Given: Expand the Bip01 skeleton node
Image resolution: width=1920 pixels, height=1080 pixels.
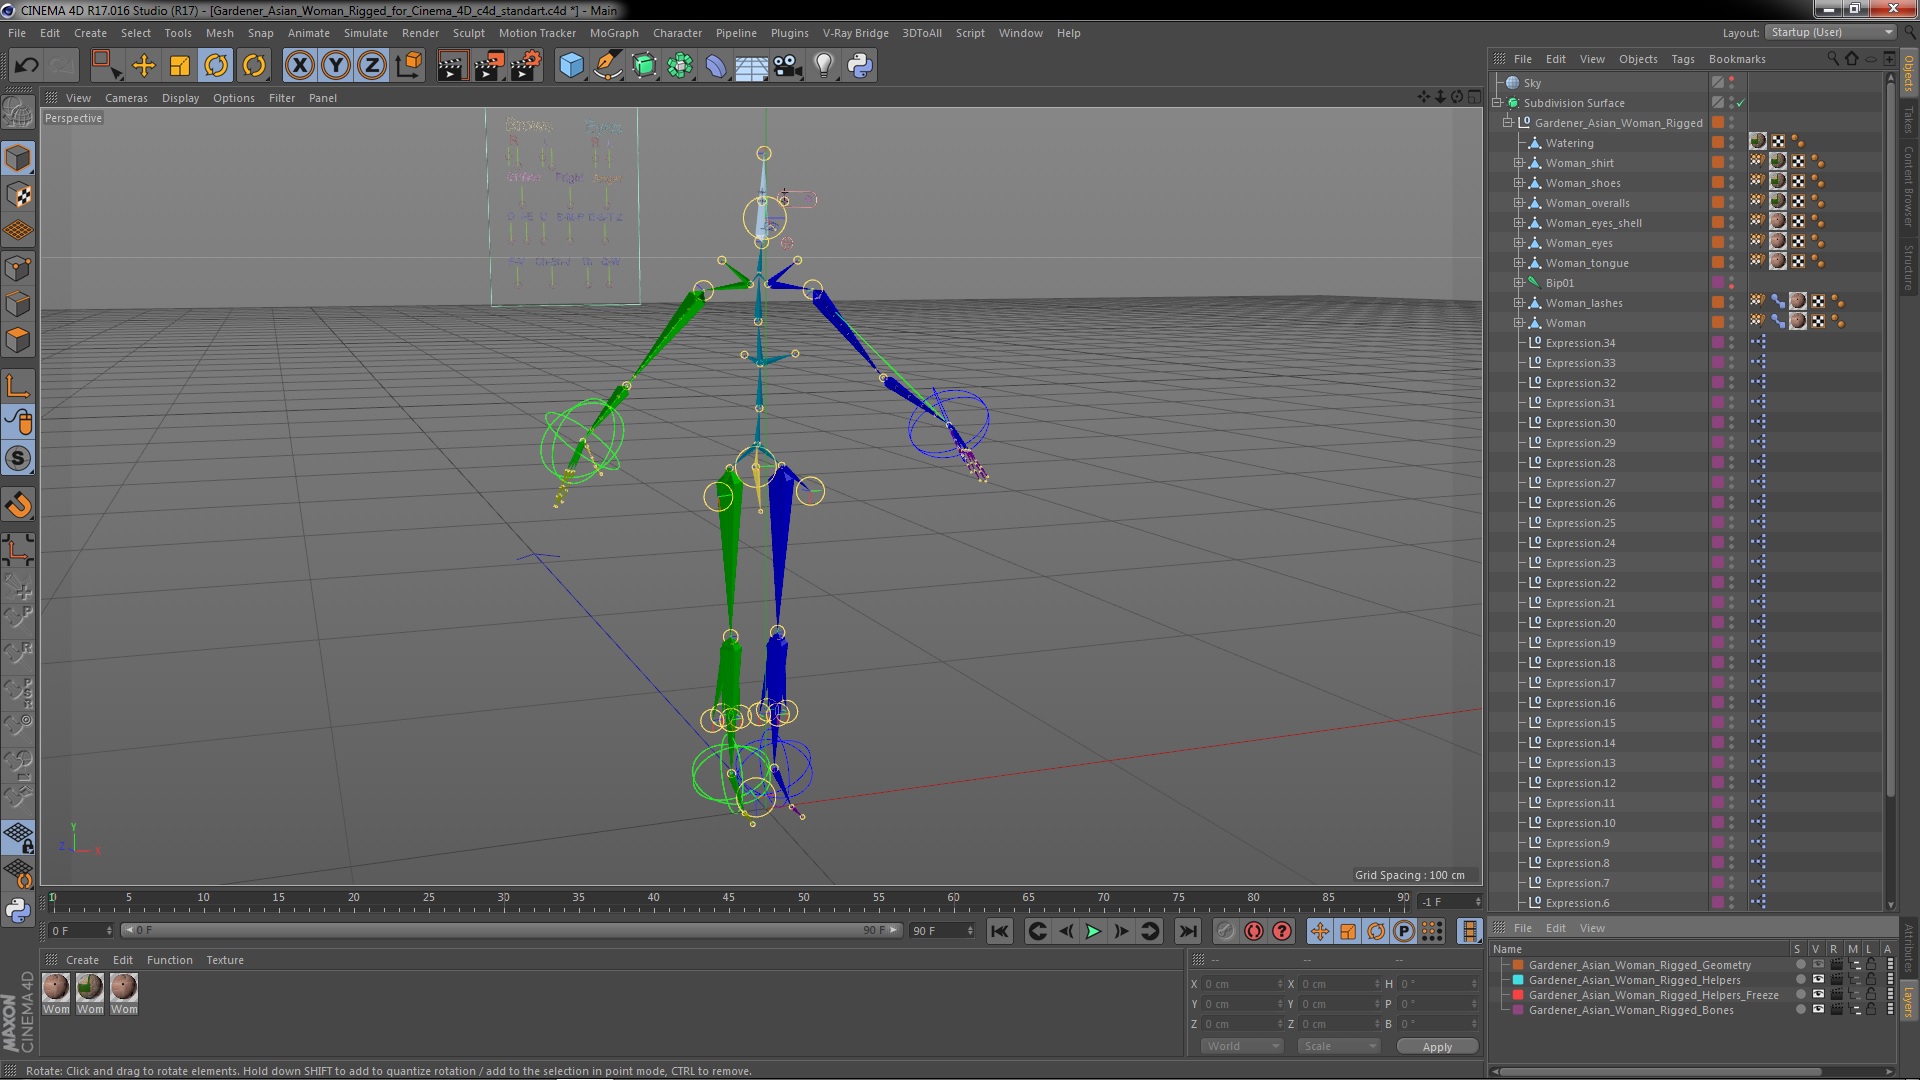Looking at the screenshot, I should [1519, 283].
